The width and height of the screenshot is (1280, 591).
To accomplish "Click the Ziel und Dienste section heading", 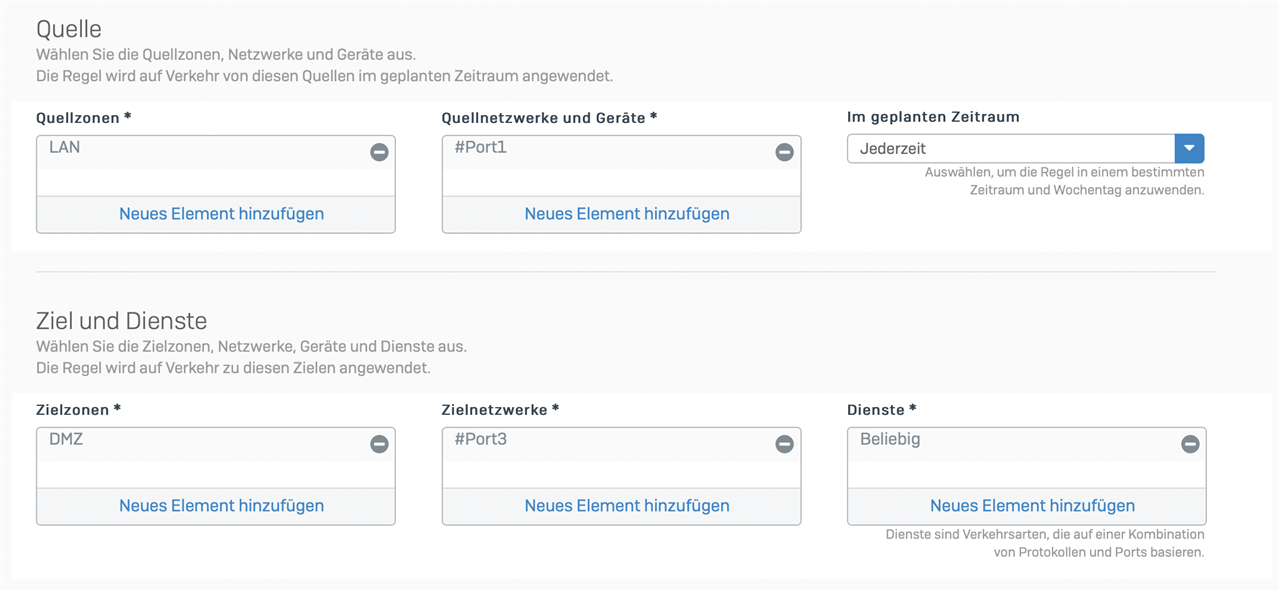I will [122, 321].
